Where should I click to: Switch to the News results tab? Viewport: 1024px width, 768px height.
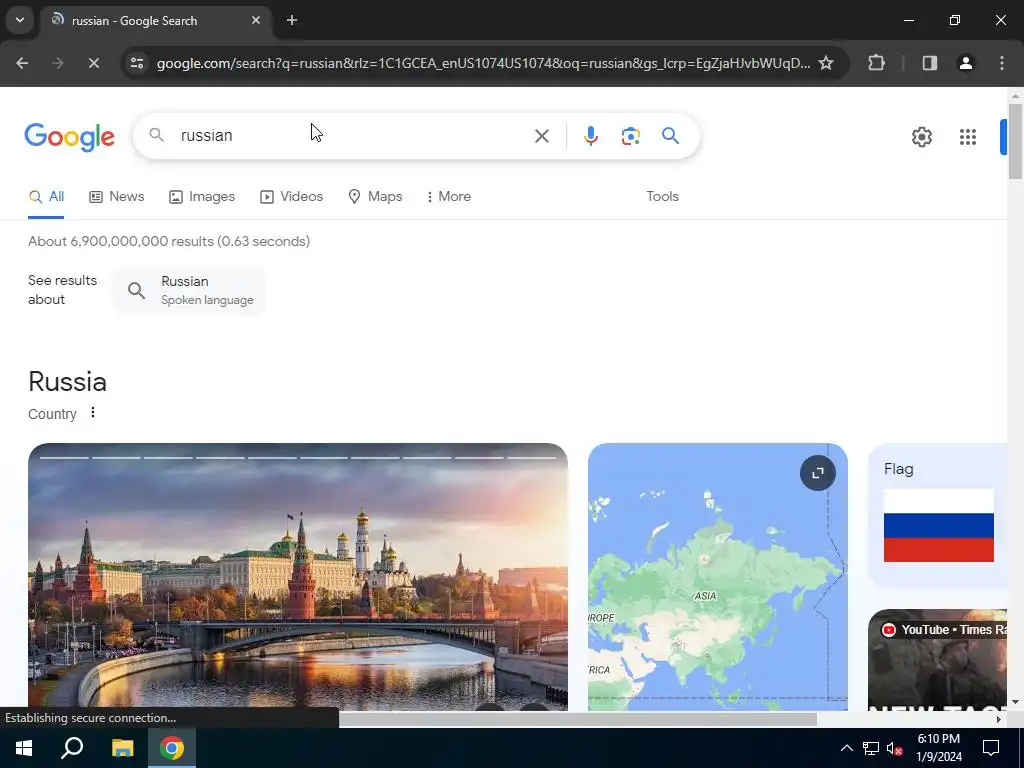coord(117,197)
